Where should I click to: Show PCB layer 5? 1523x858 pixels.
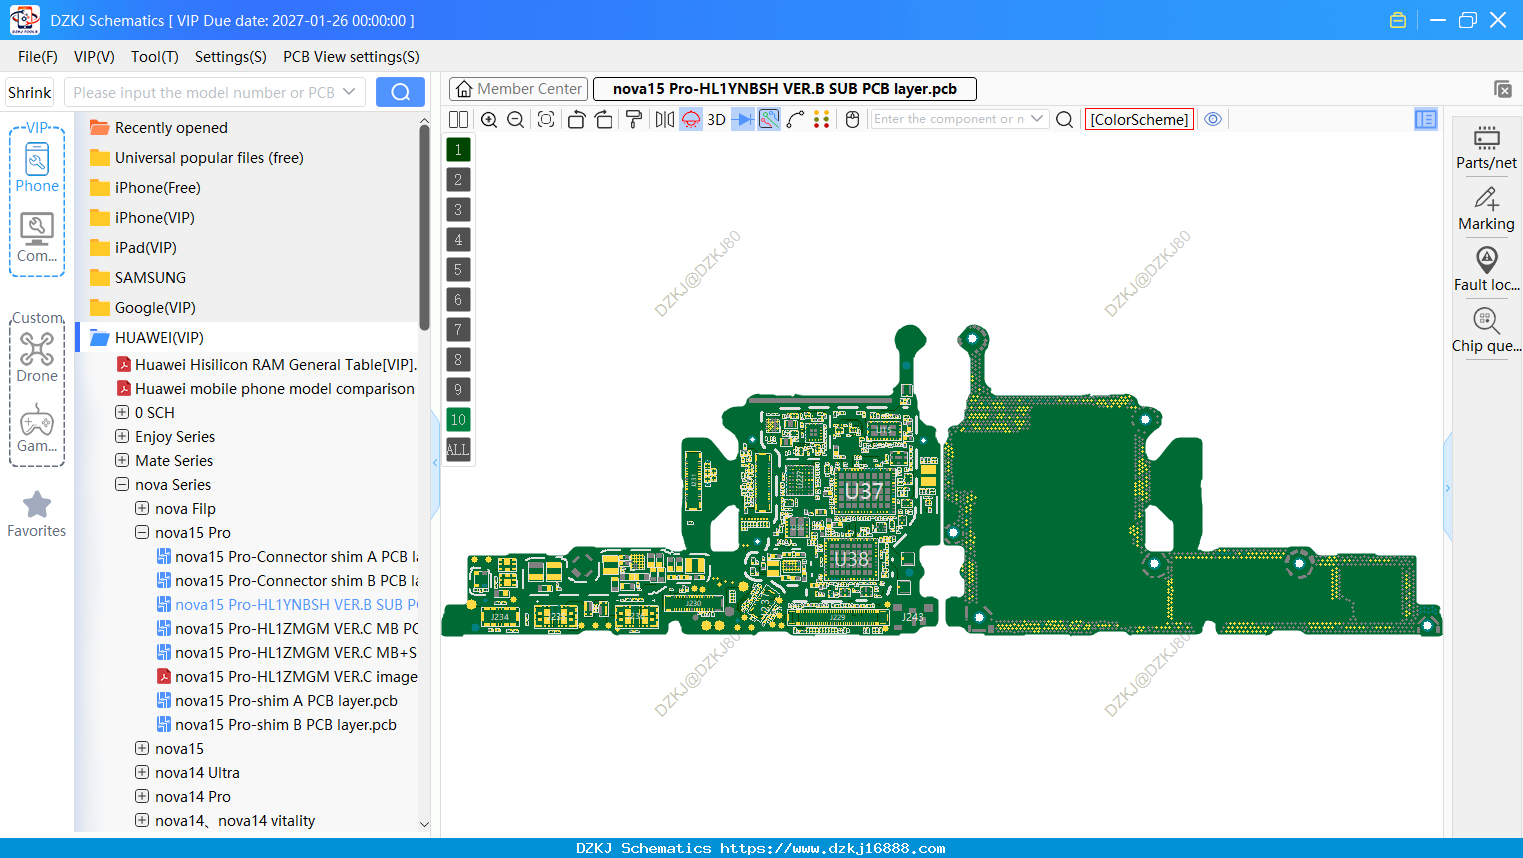coord(458,270)
